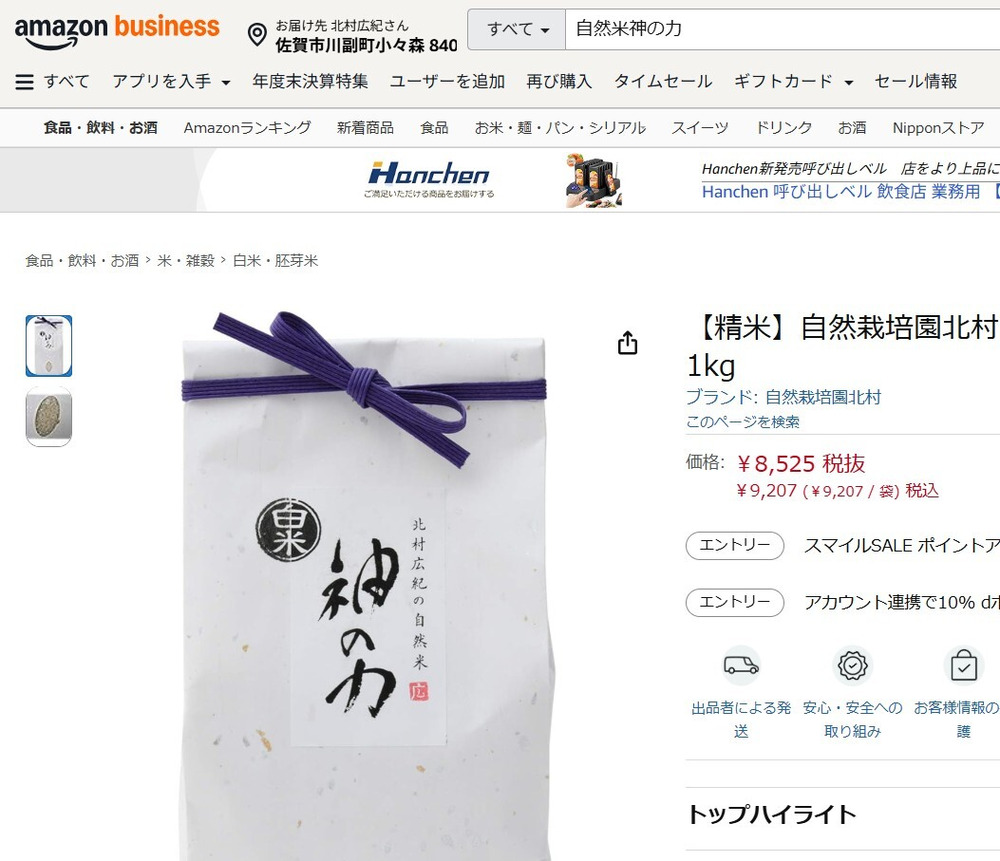Image resolution: width=1000 pixels, height=861 pixels.
Task: Open the hamburger すべて menu
Action: pyautogui.click(x=52, y=82)
